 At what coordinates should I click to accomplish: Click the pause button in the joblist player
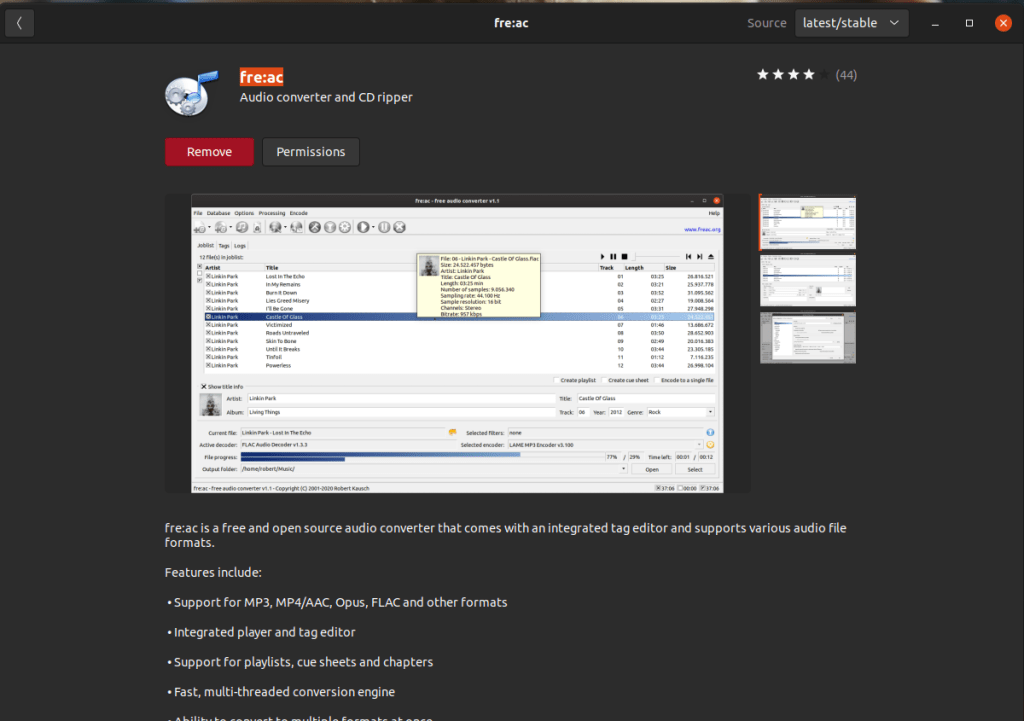click(613, 257)
